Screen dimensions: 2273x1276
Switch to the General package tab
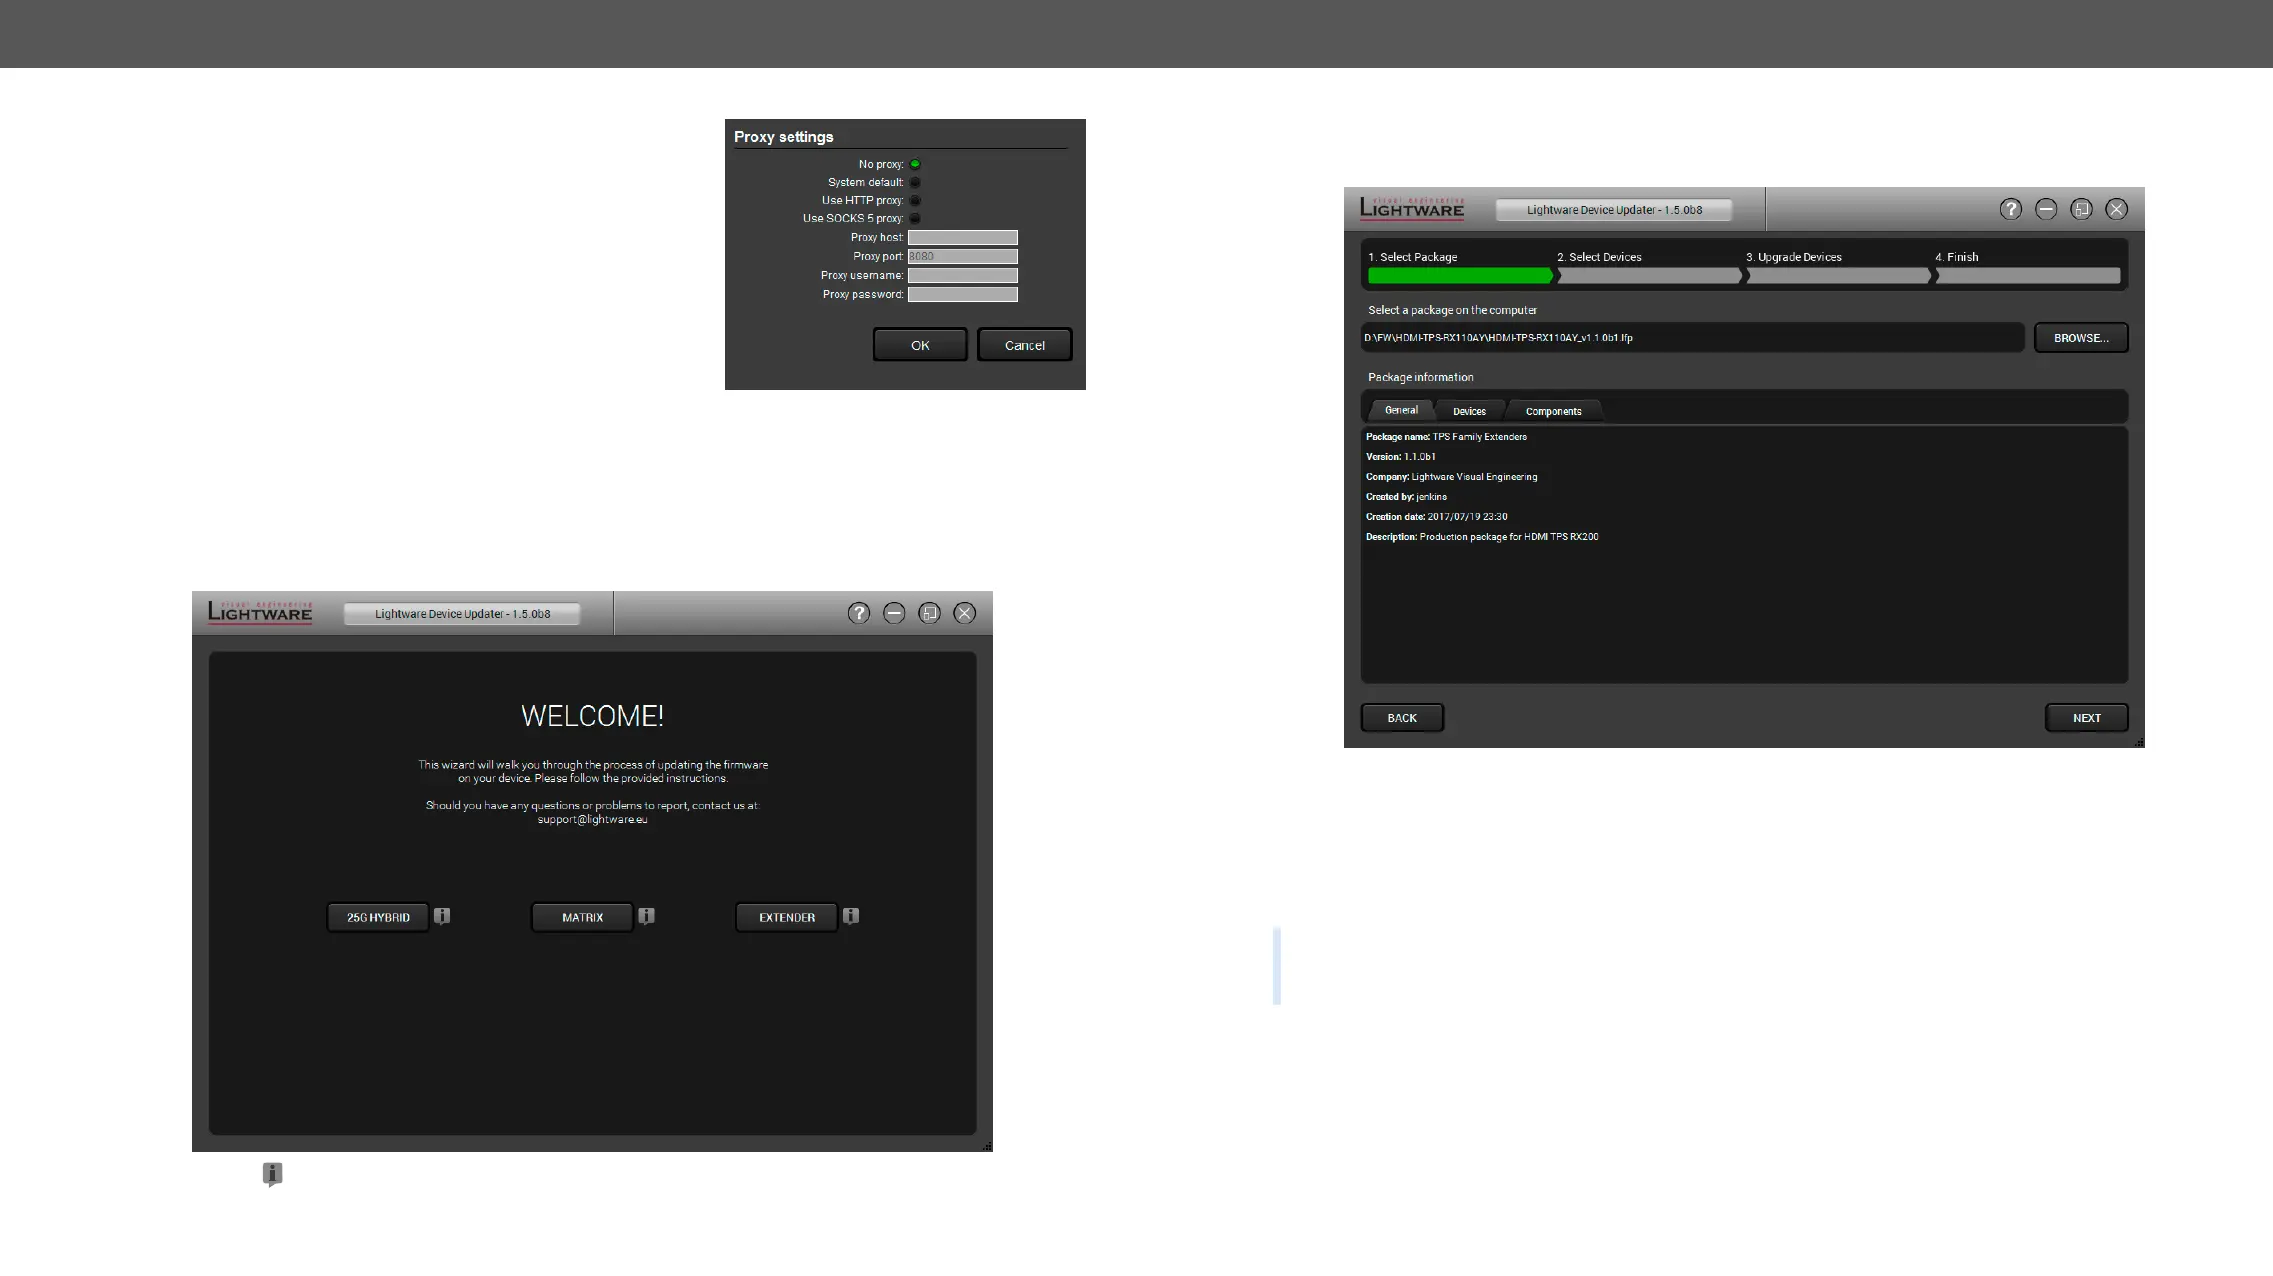[1401, 410]
